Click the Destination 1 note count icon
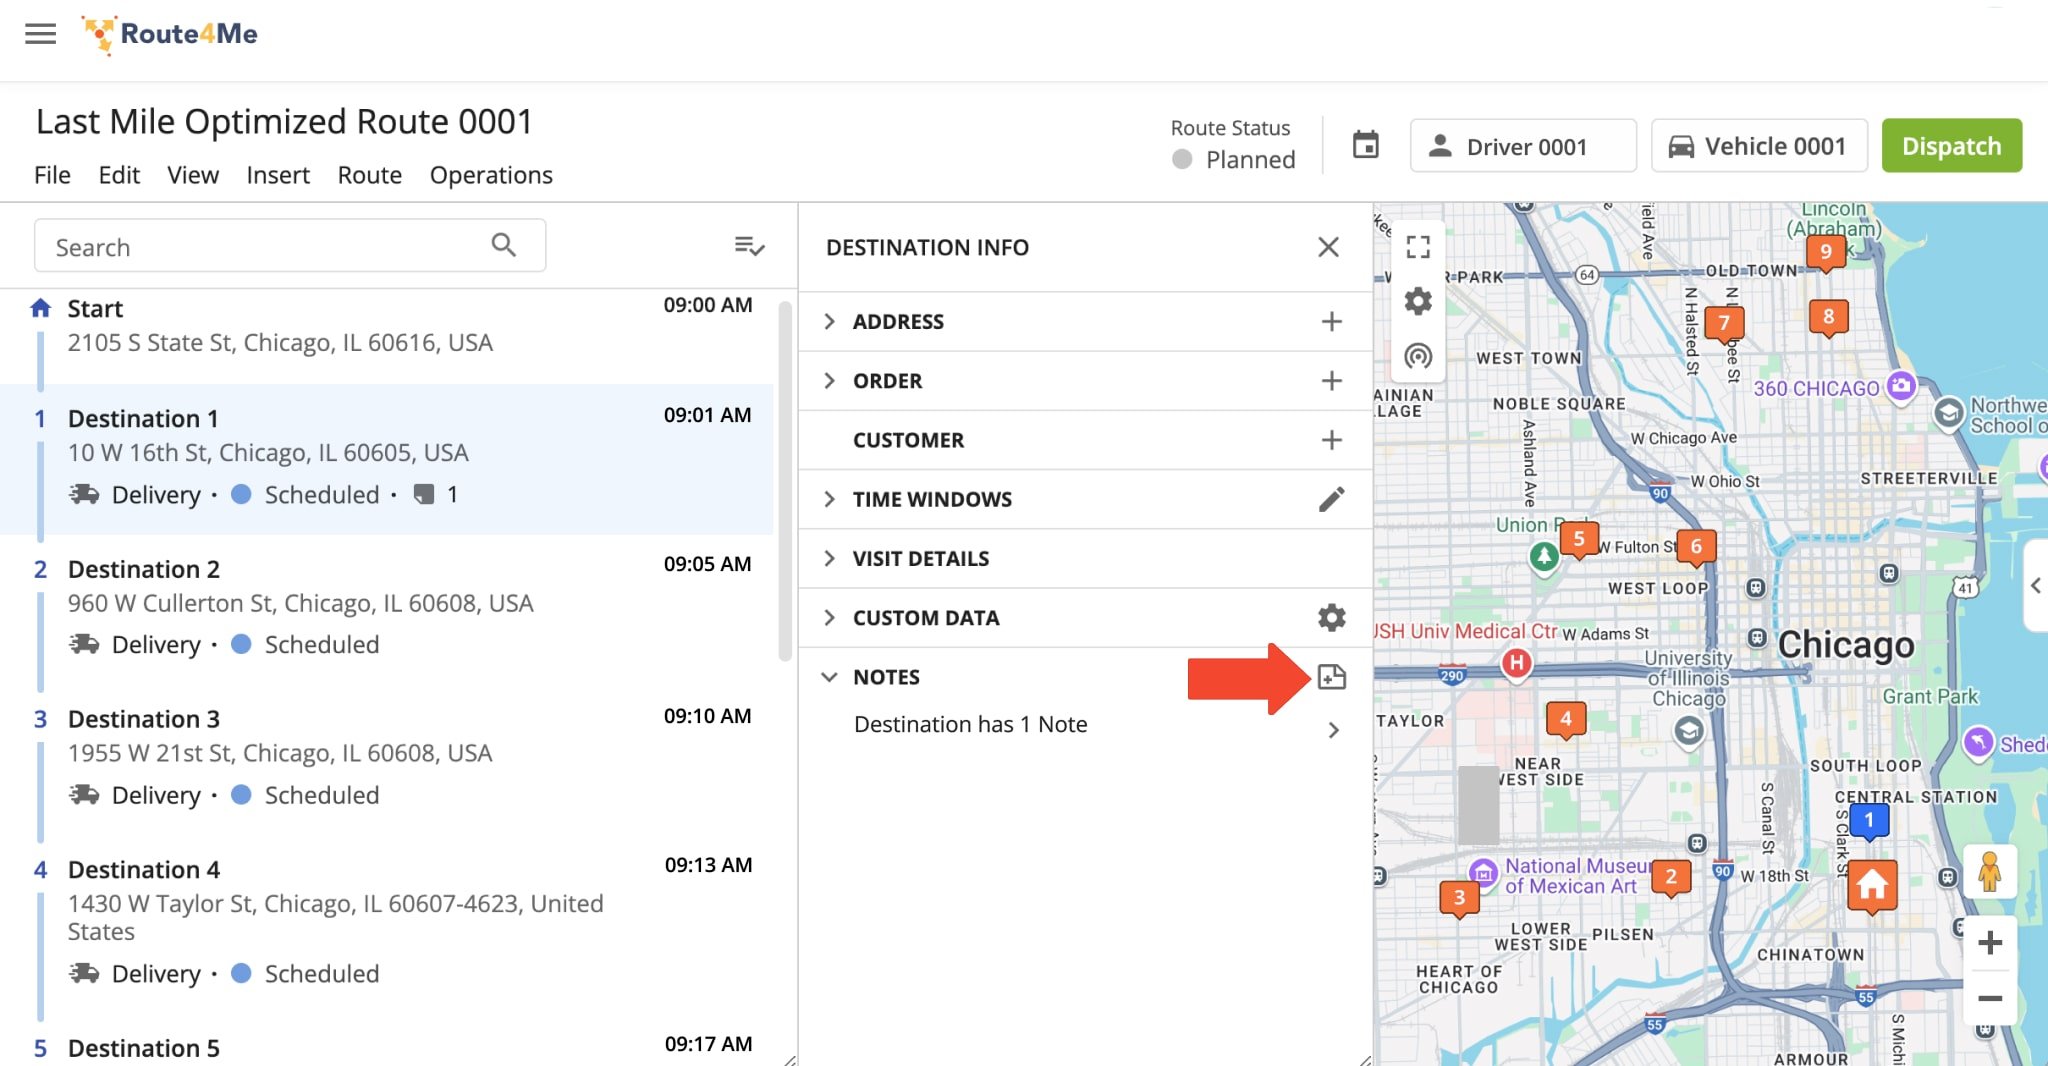The image size is (2048, 1066). [x=424, y=494]
